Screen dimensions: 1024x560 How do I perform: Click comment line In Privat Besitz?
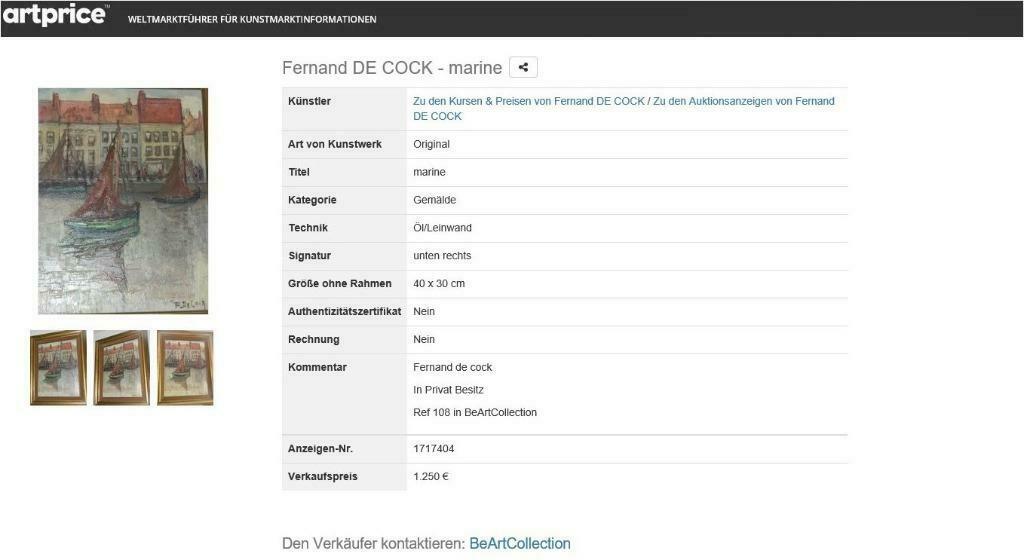448,390
